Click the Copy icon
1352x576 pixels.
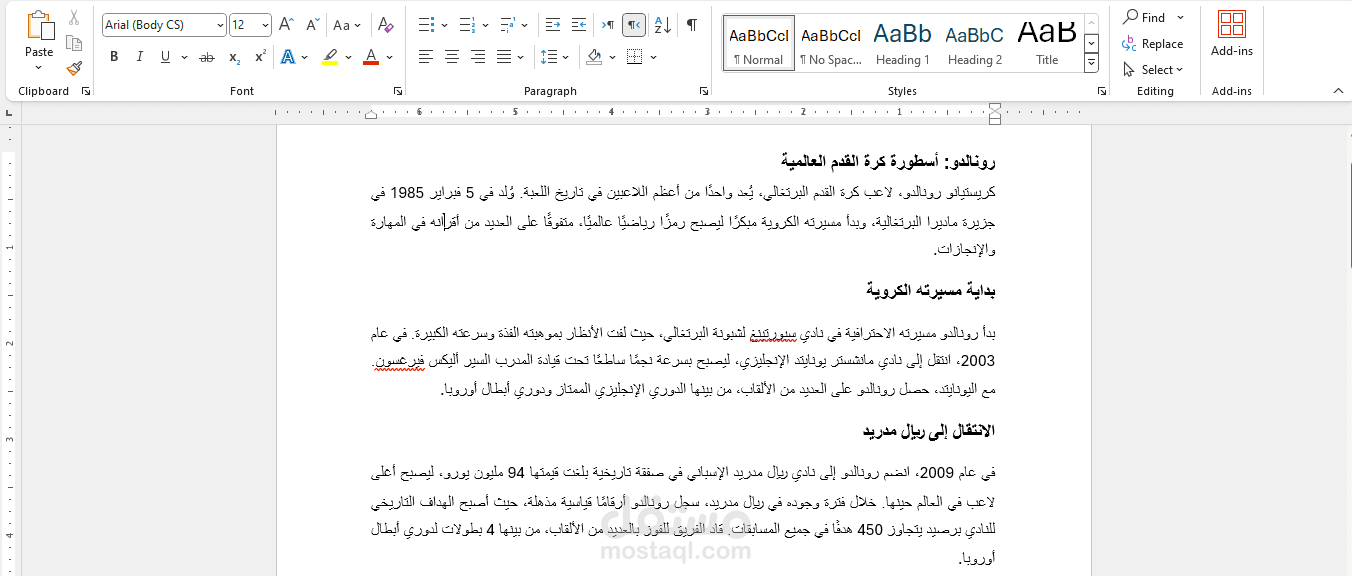(74, 43)
